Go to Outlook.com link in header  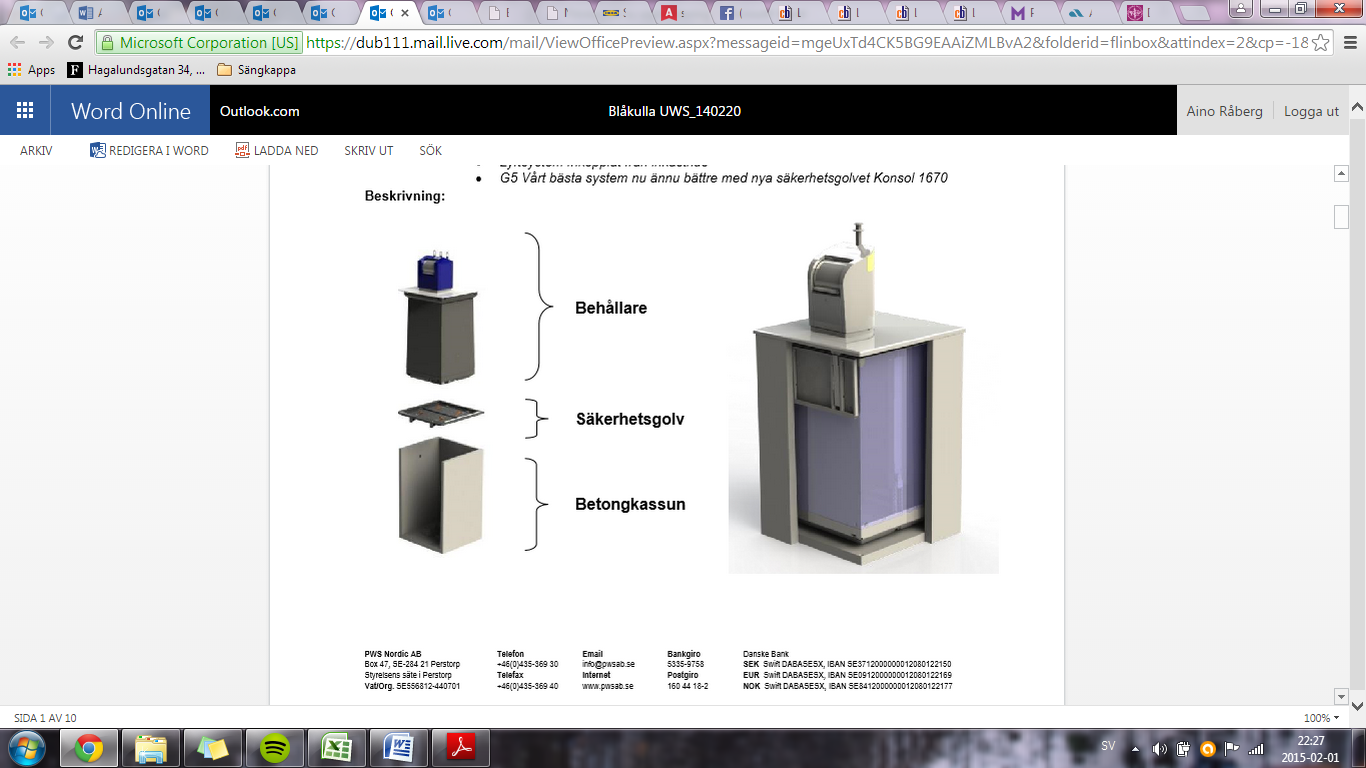coord(260,111)
